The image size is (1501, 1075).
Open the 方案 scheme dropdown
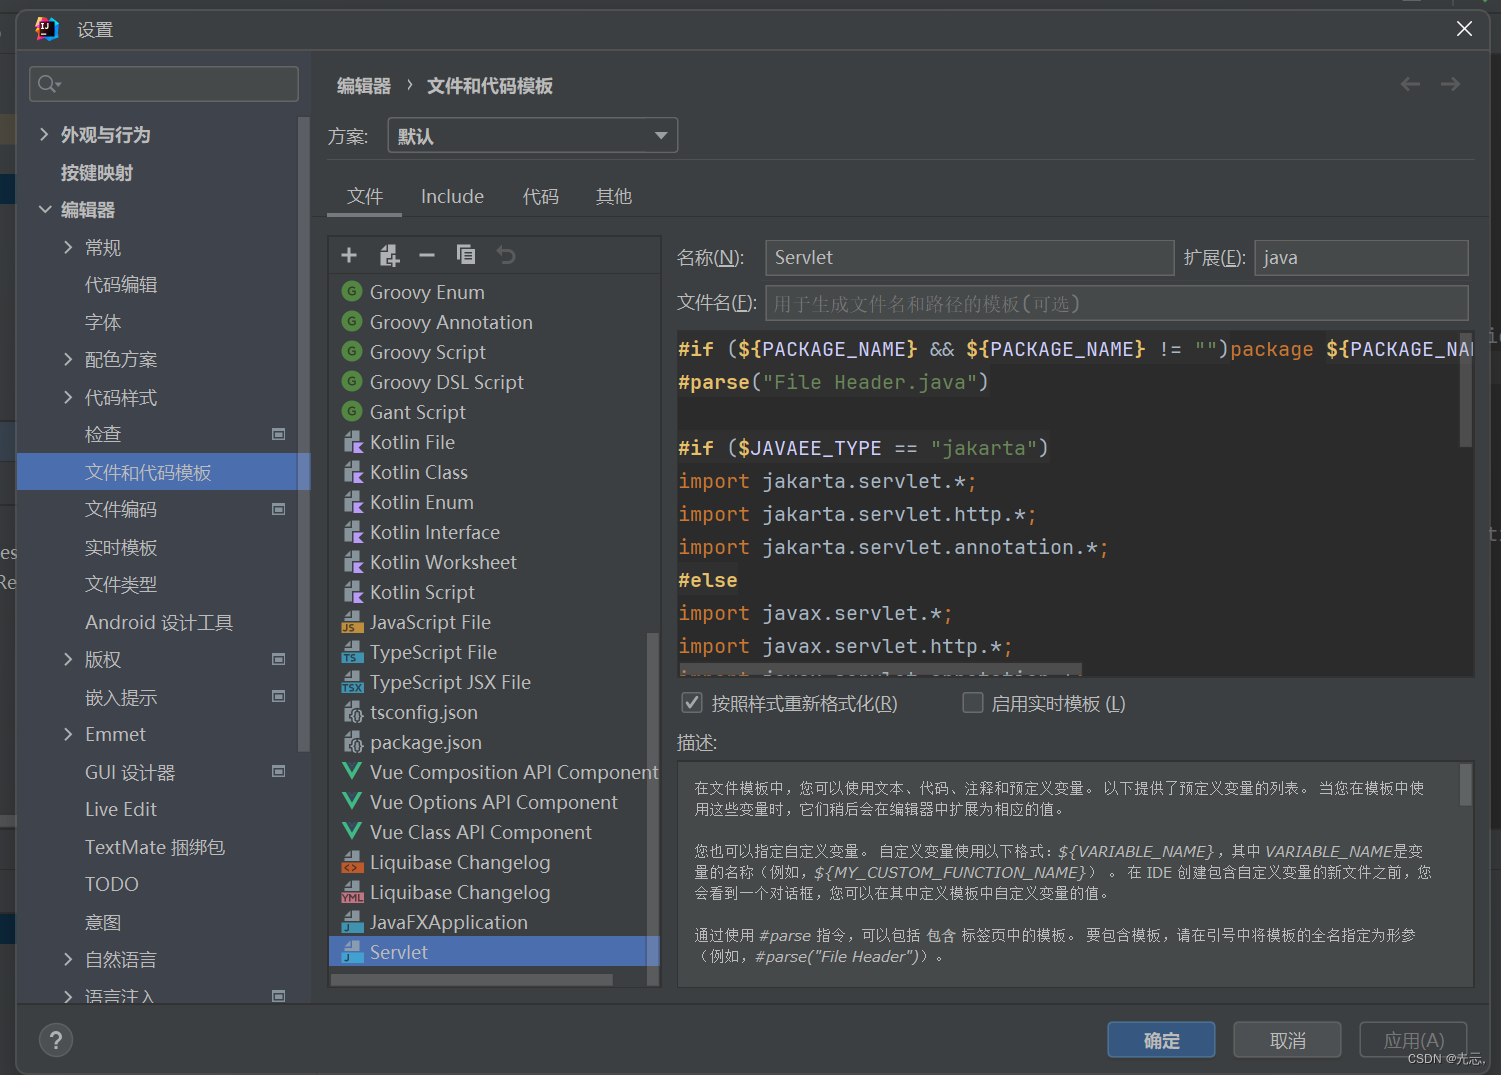pyautogui.click(x=532, y=135)
